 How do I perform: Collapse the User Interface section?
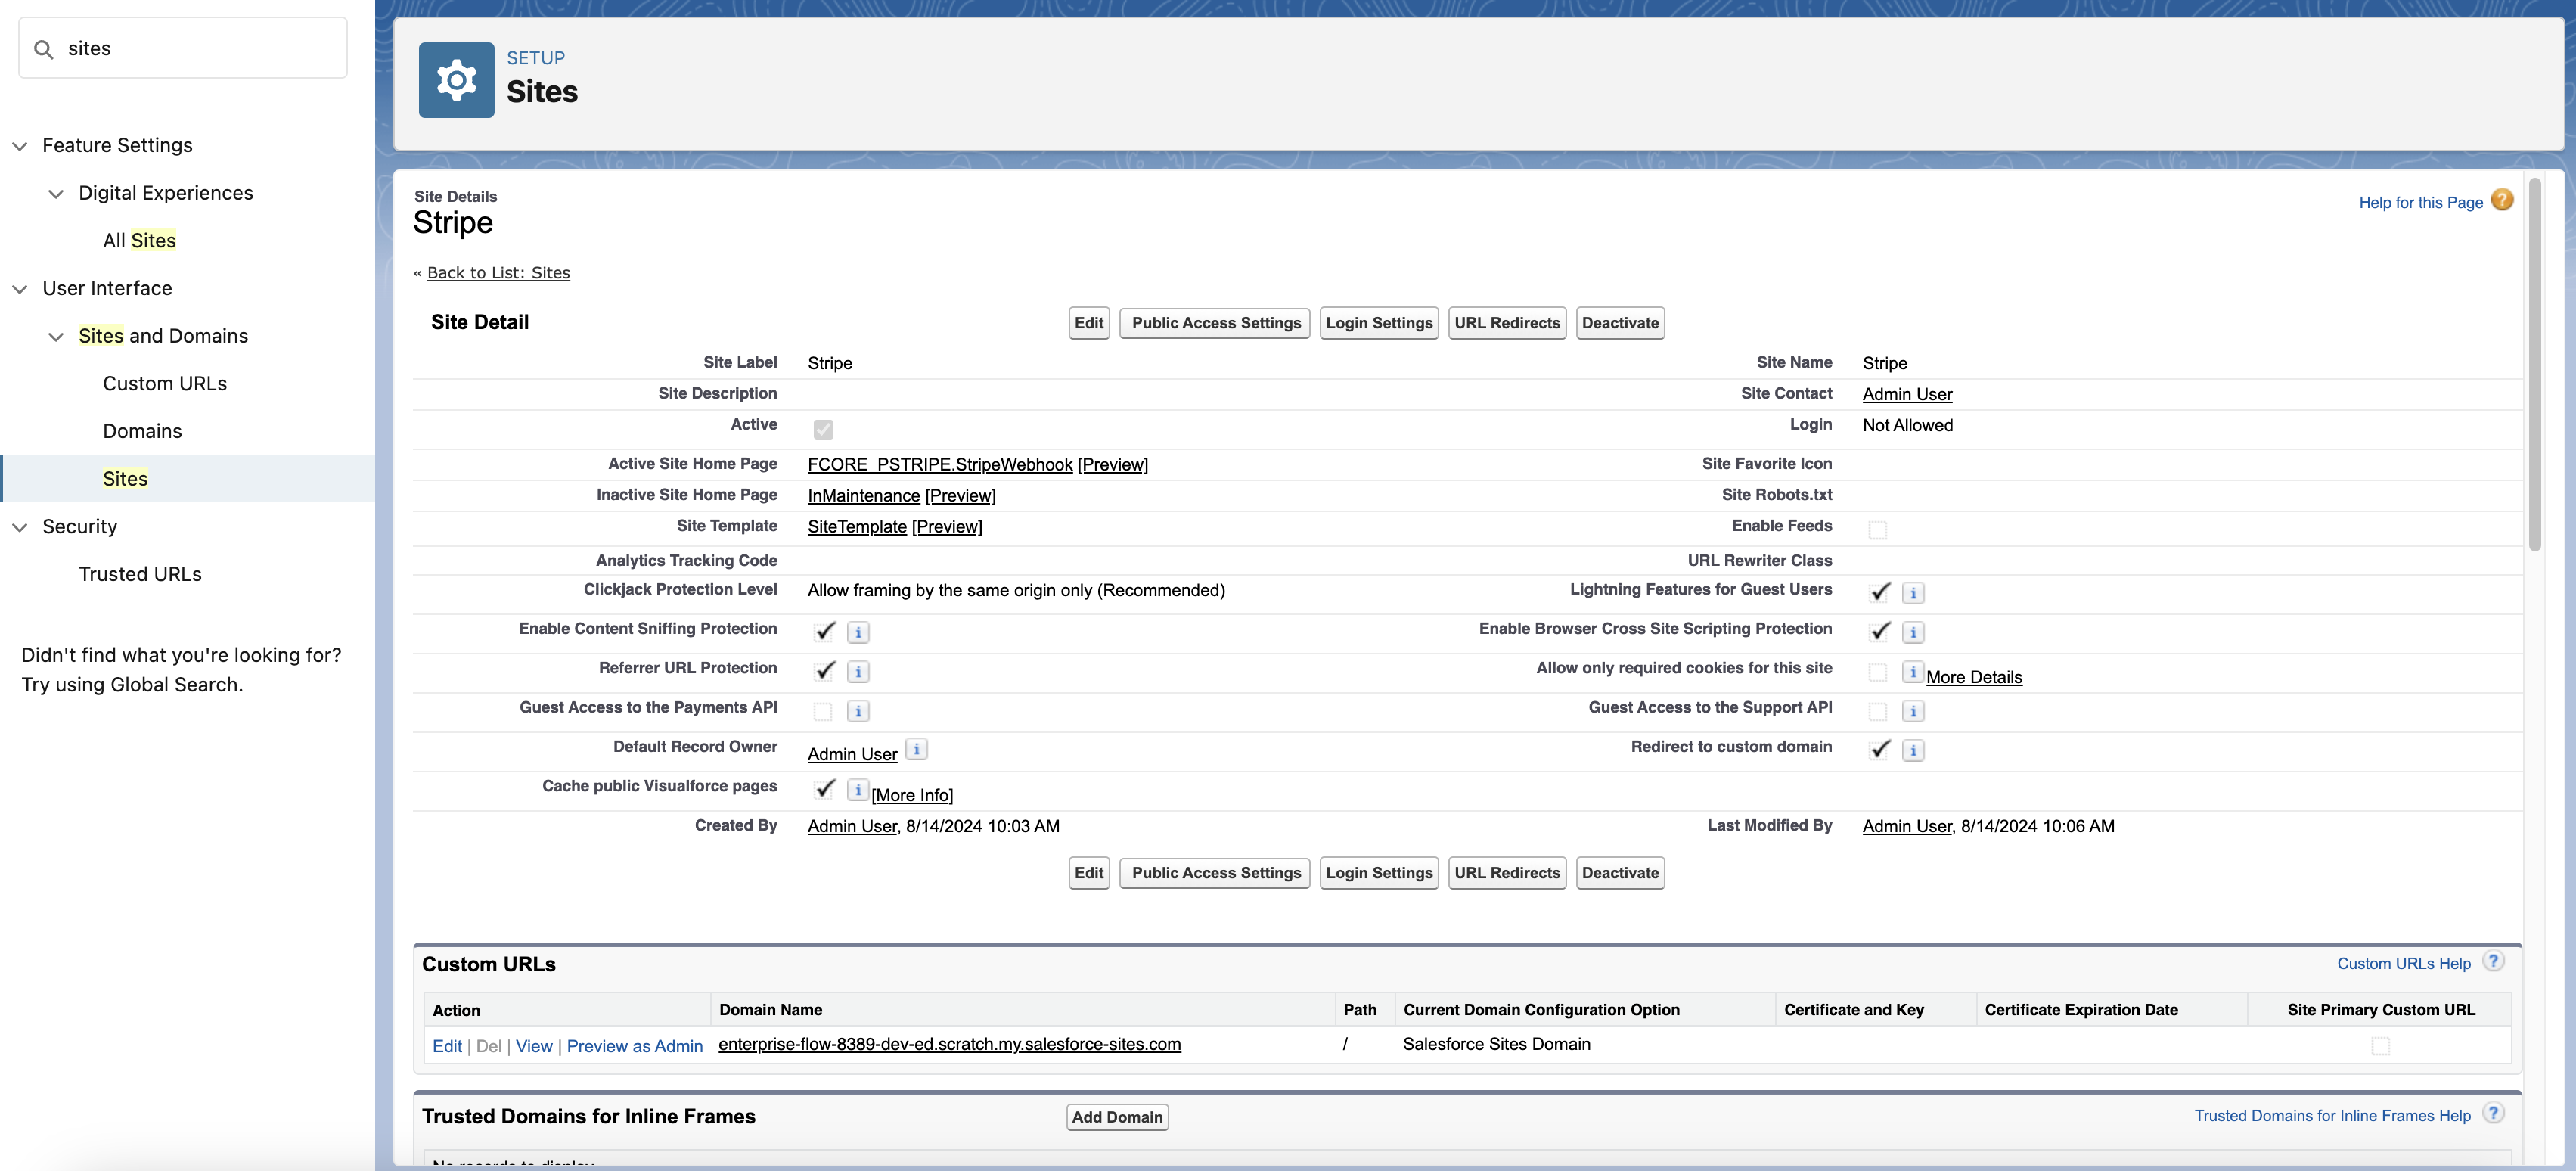(x=20, y=289)
